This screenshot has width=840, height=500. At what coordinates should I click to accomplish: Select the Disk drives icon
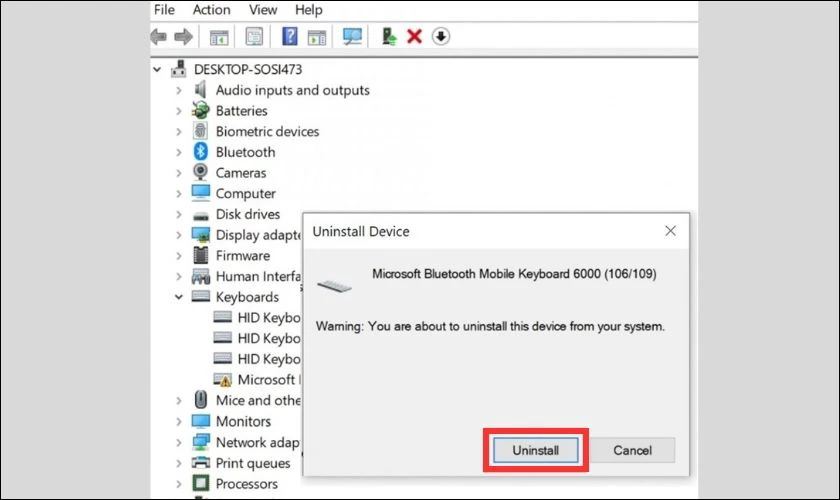pyautogui.click(x=201, y=215)
